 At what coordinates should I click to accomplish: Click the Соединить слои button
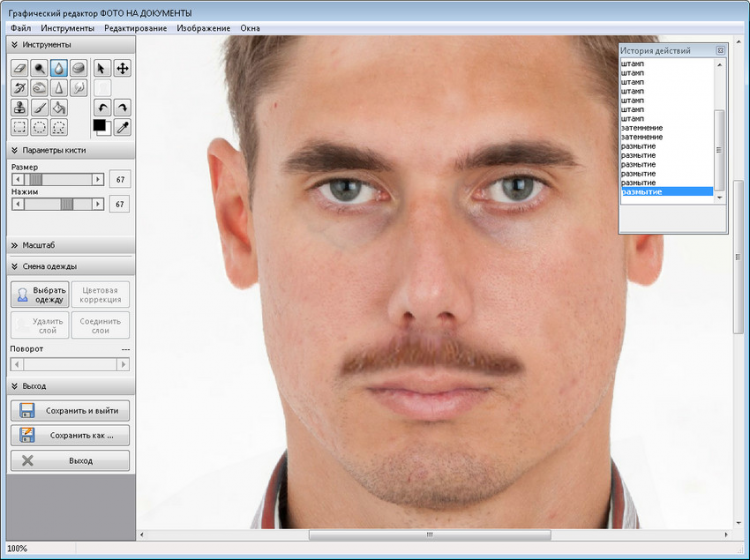[x=100, y=326]
